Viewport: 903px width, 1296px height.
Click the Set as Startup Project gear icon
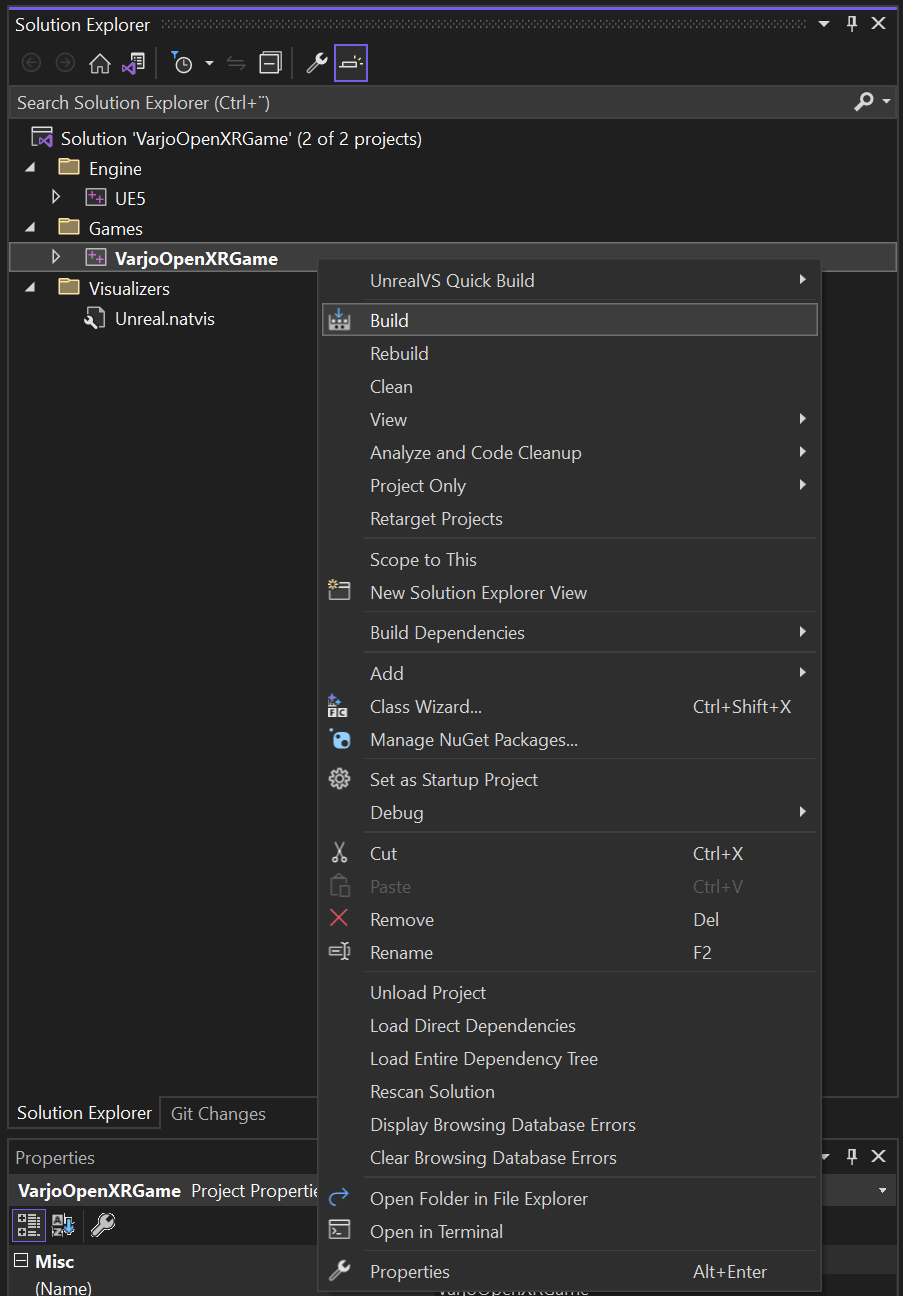(340, 779)
